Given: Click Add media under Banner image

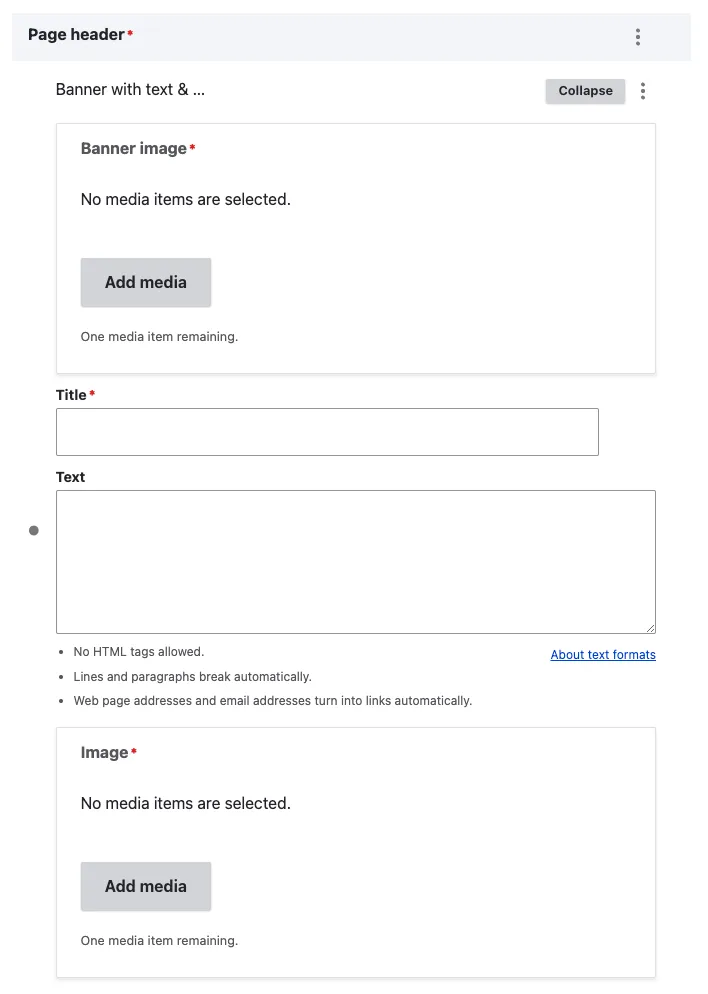Looking at the screenshot, I should 146,282.
